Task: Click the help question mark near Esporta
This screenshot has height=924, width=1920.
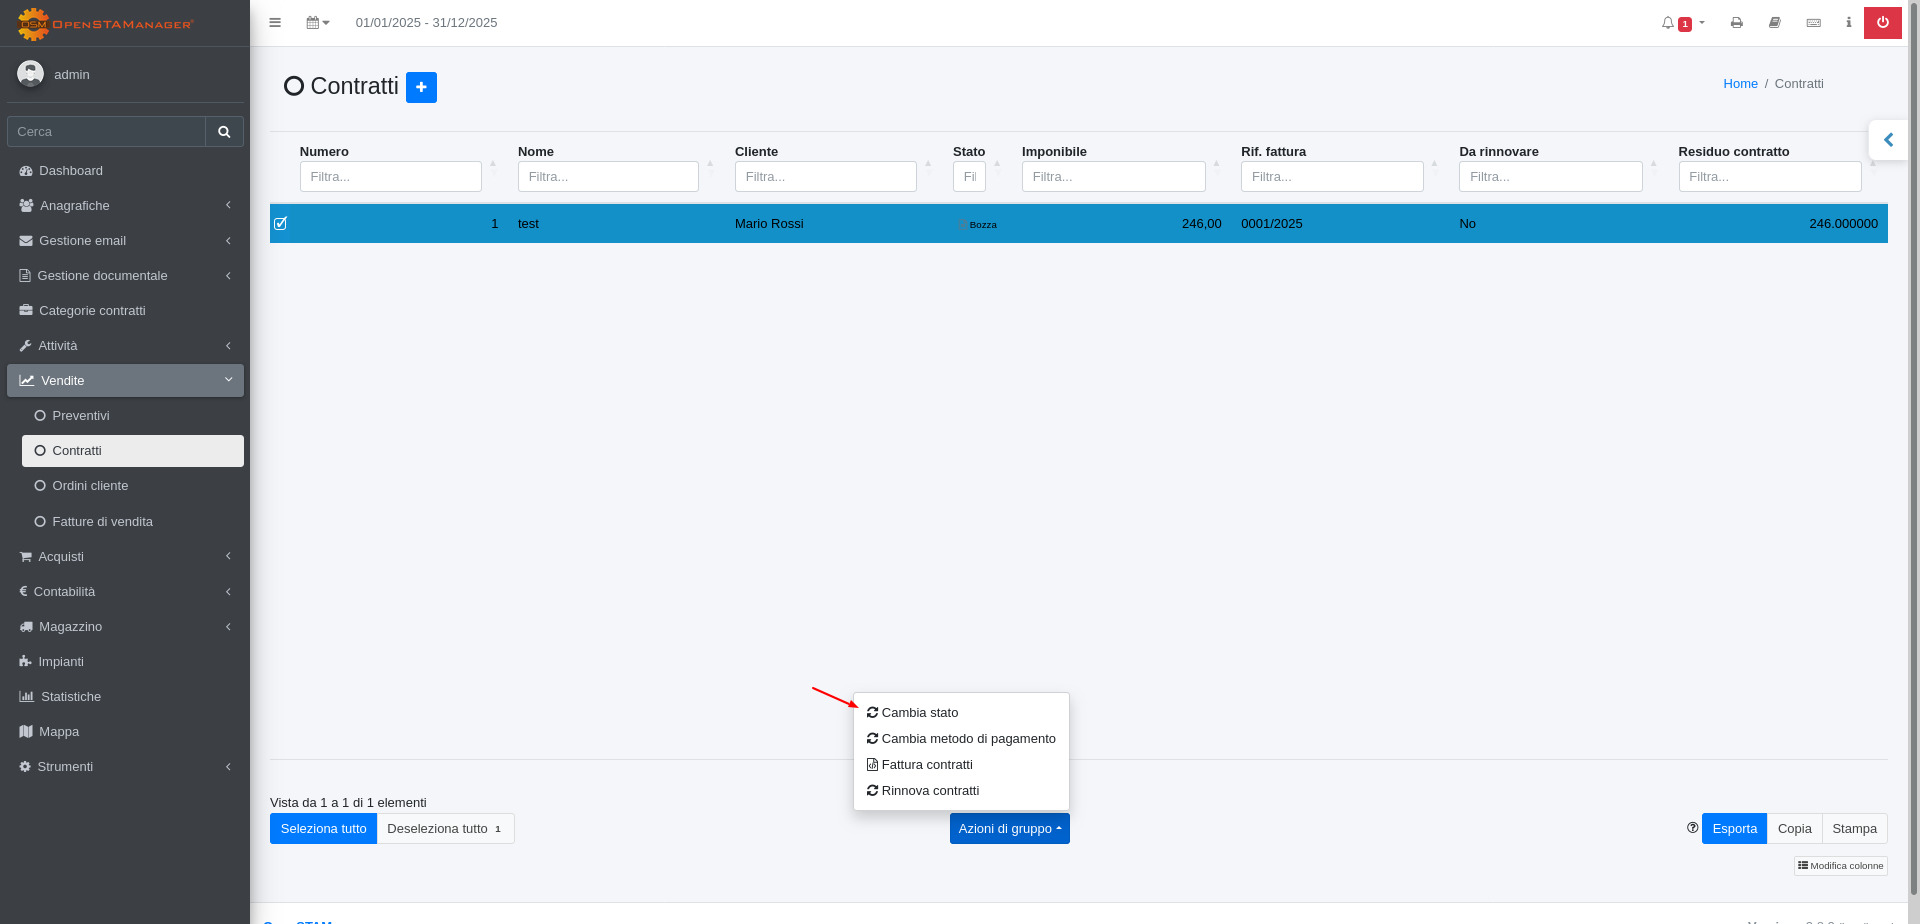Action: (x=1692, y=828)
